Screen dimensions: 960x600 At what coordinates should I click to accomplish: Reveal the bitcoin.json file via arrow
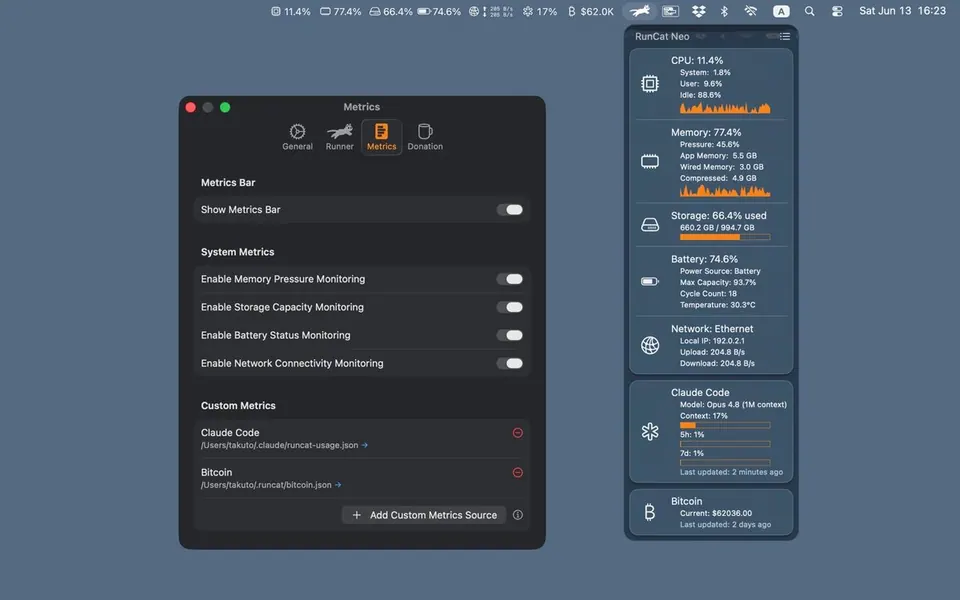(338, 485)
